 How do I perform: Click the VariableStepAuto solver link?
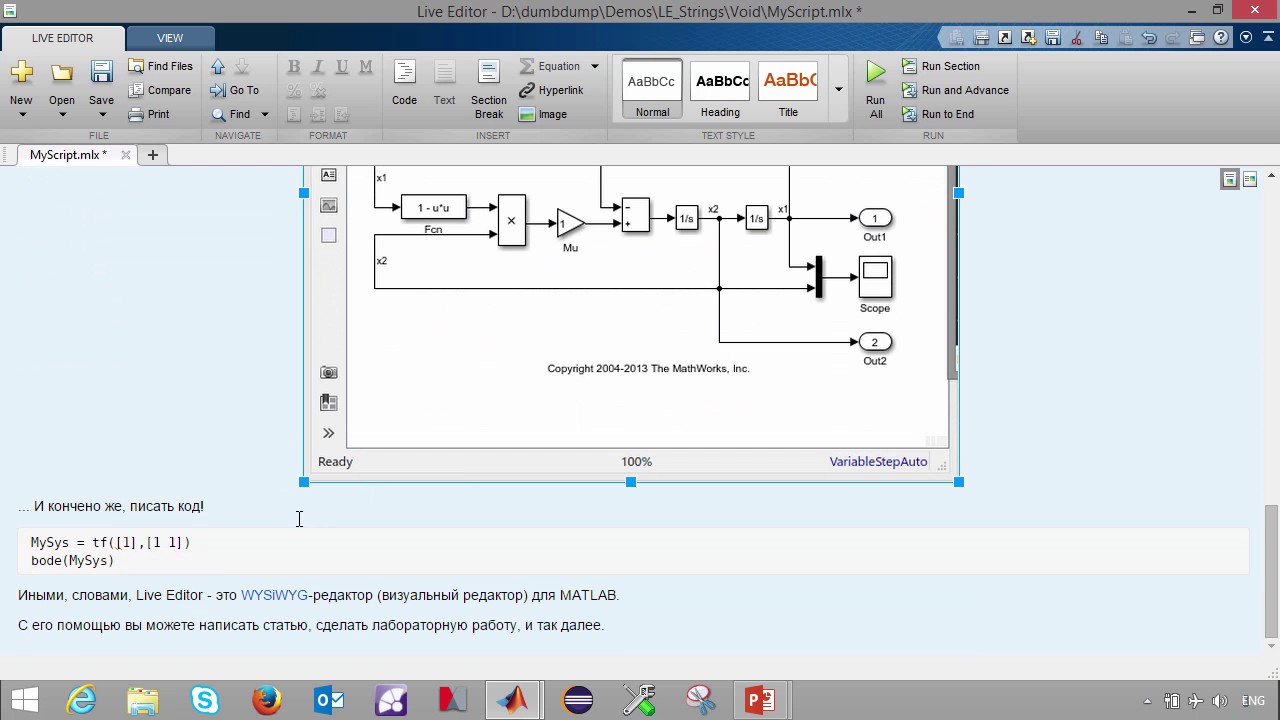pyautogui.click(x=878, y=462)
